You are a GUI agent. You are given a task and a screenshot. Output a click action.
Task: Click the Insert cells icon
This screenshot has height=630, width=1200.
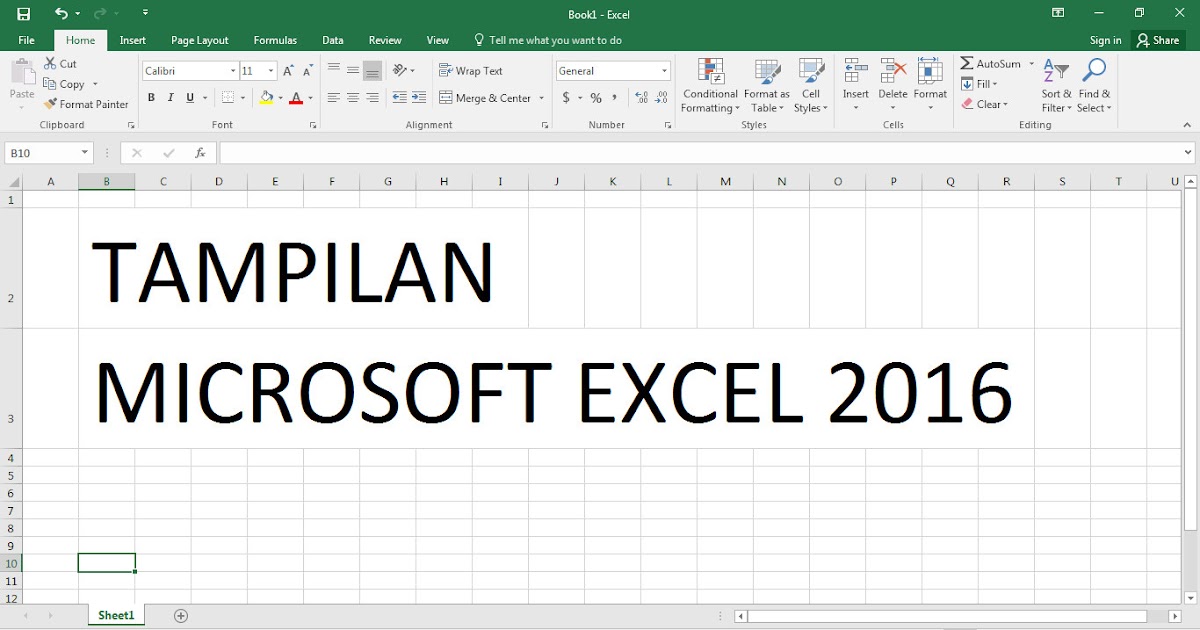point(855,72)
